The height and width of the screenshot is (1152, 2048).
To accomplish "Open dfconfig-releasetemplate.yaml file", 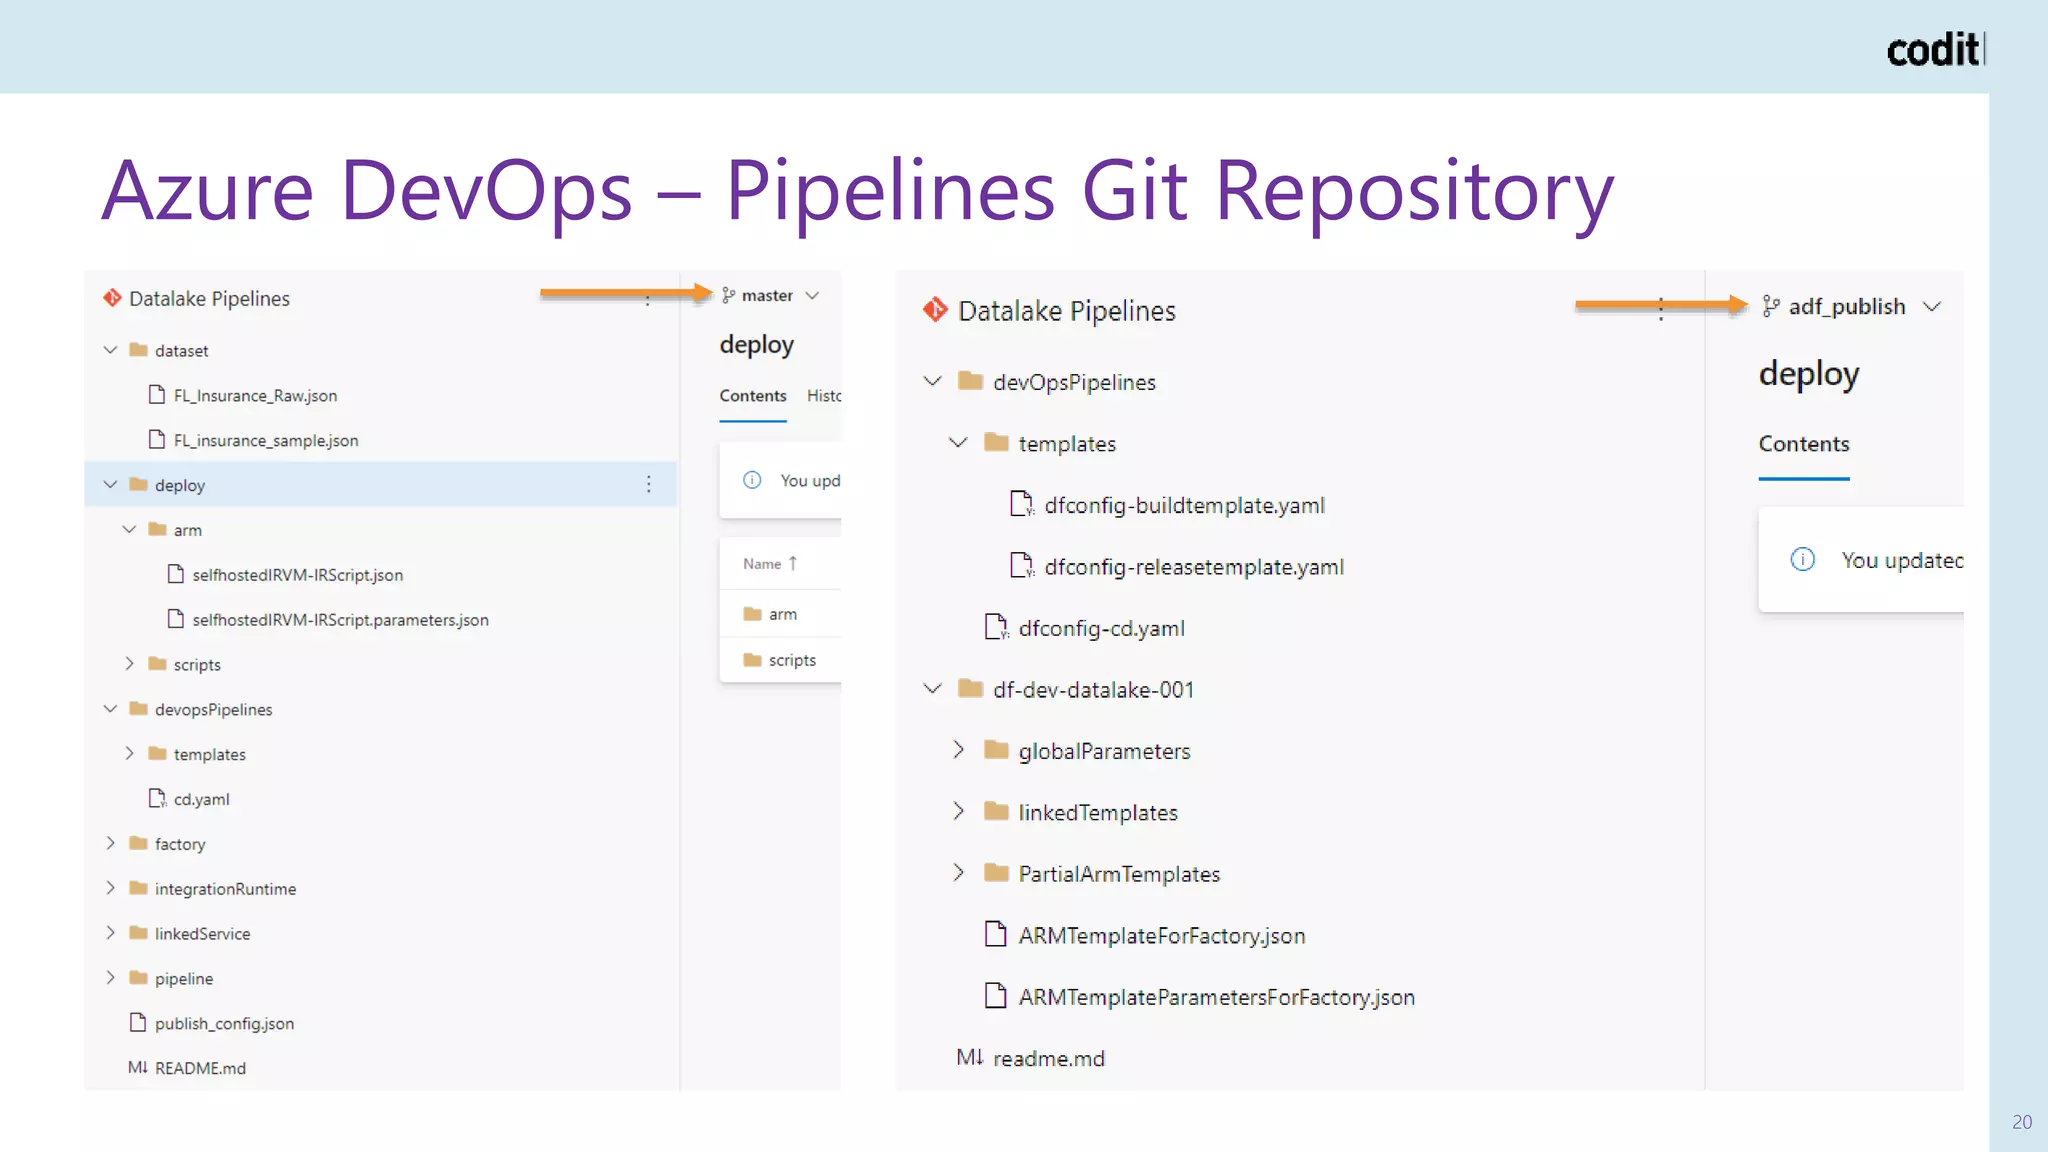I will click(x=1194, y=567).
